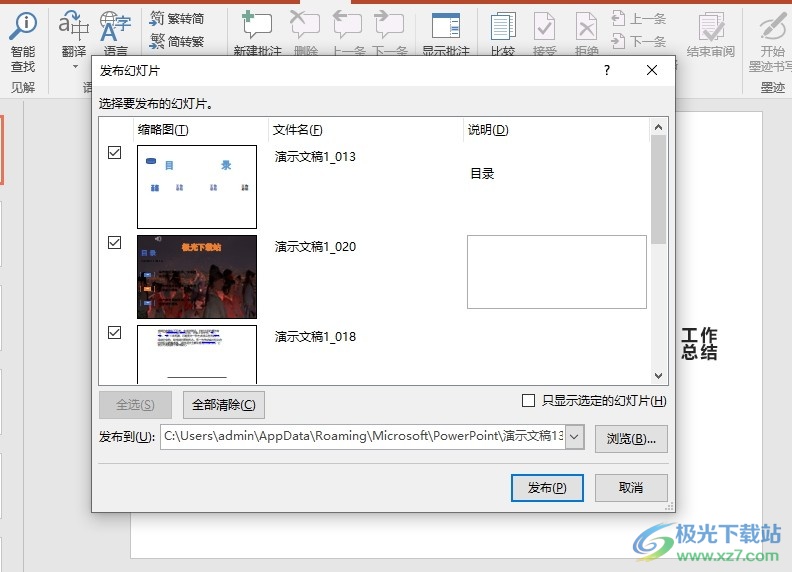Close the 发布幻灯片 dialog

pyautogui.click(x=652, y=70)
